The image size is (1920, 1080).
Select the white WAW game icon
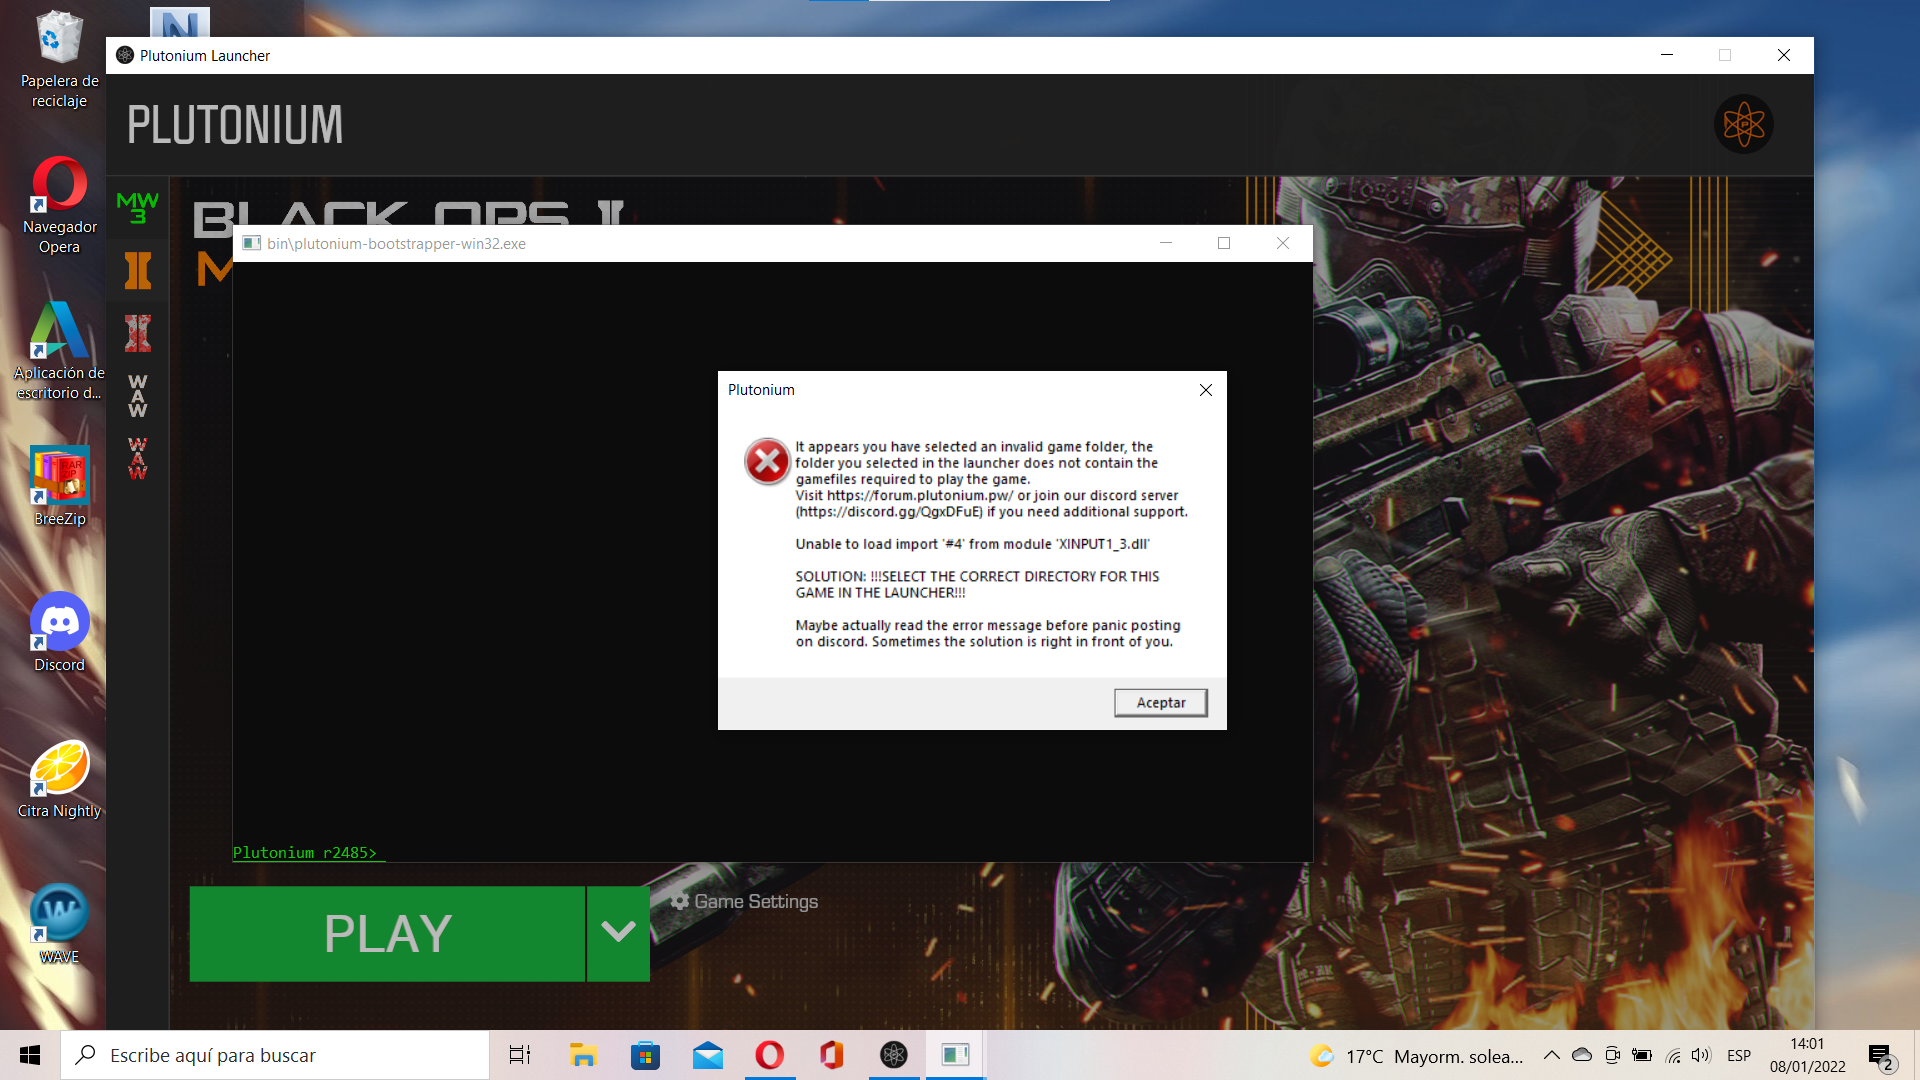tap(138, 396)
